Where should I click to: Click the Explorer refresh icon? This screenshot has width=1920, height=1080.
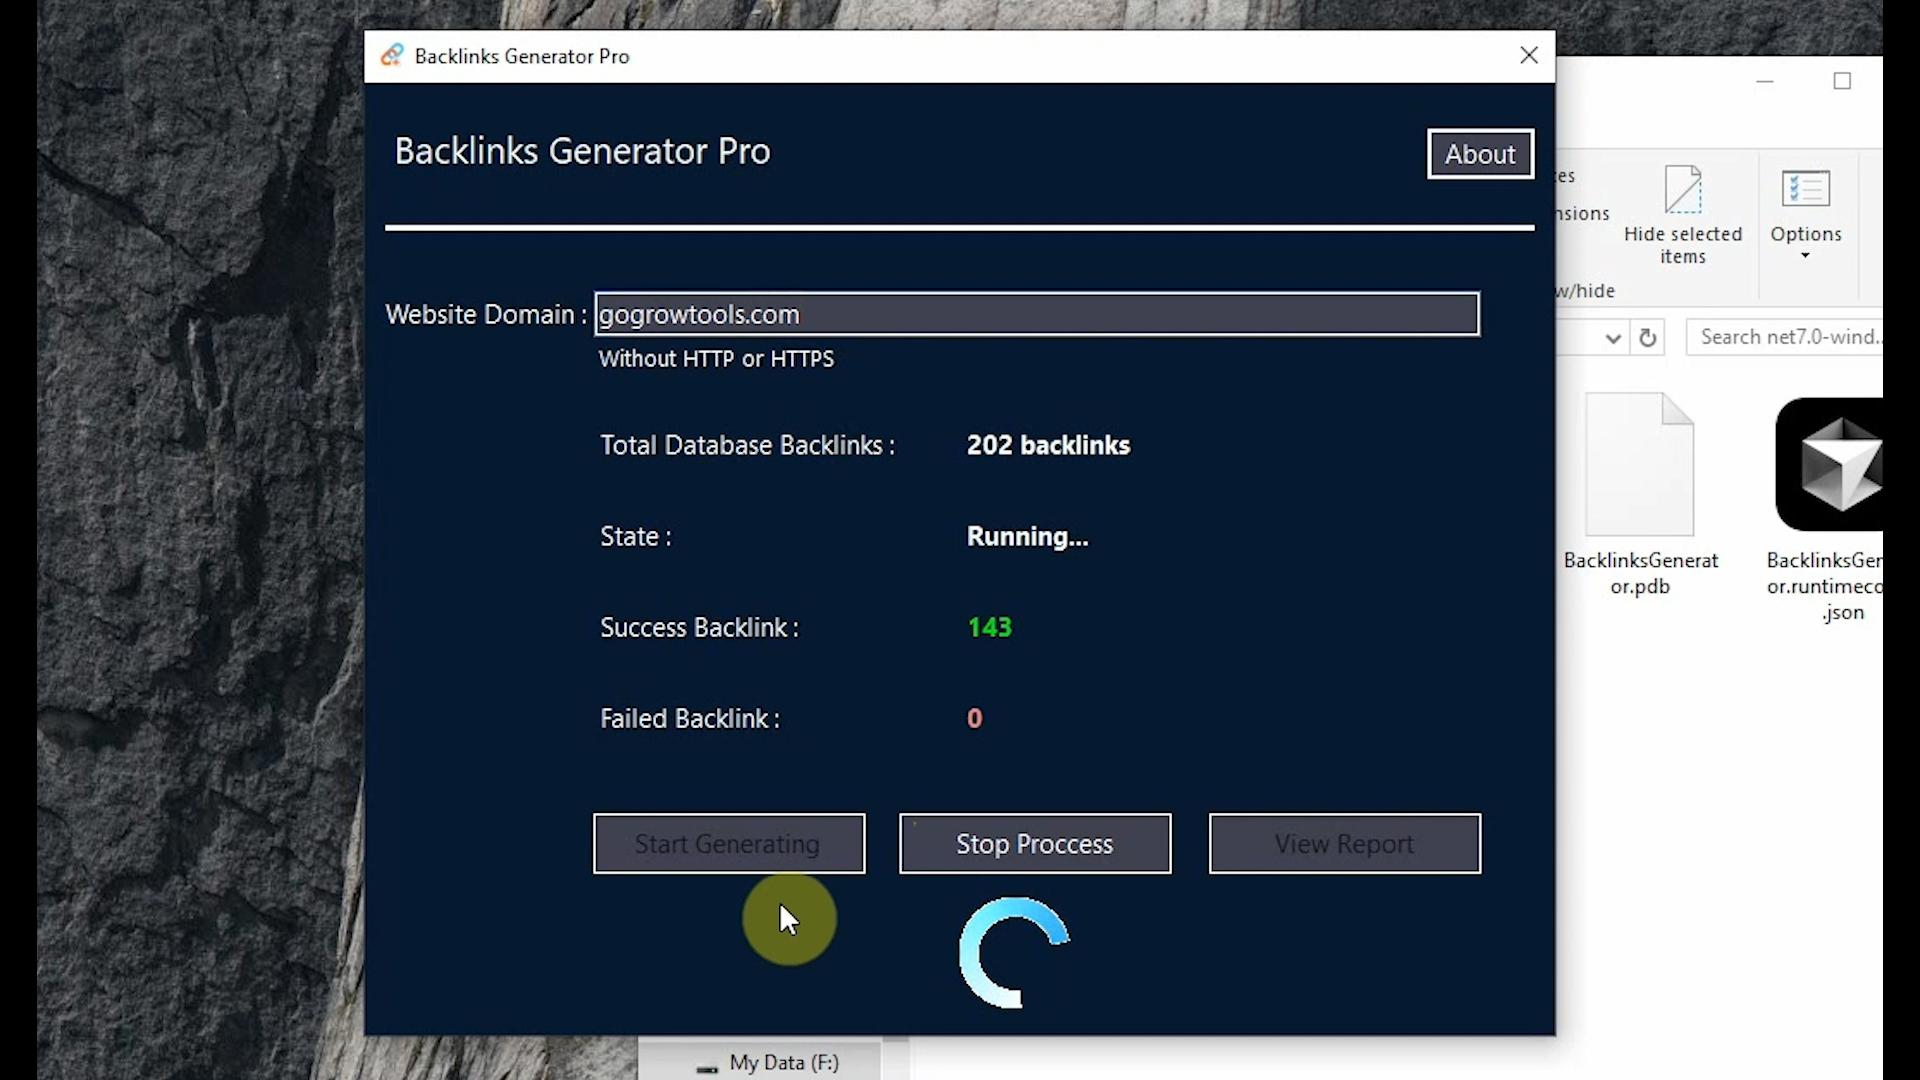1647,338
